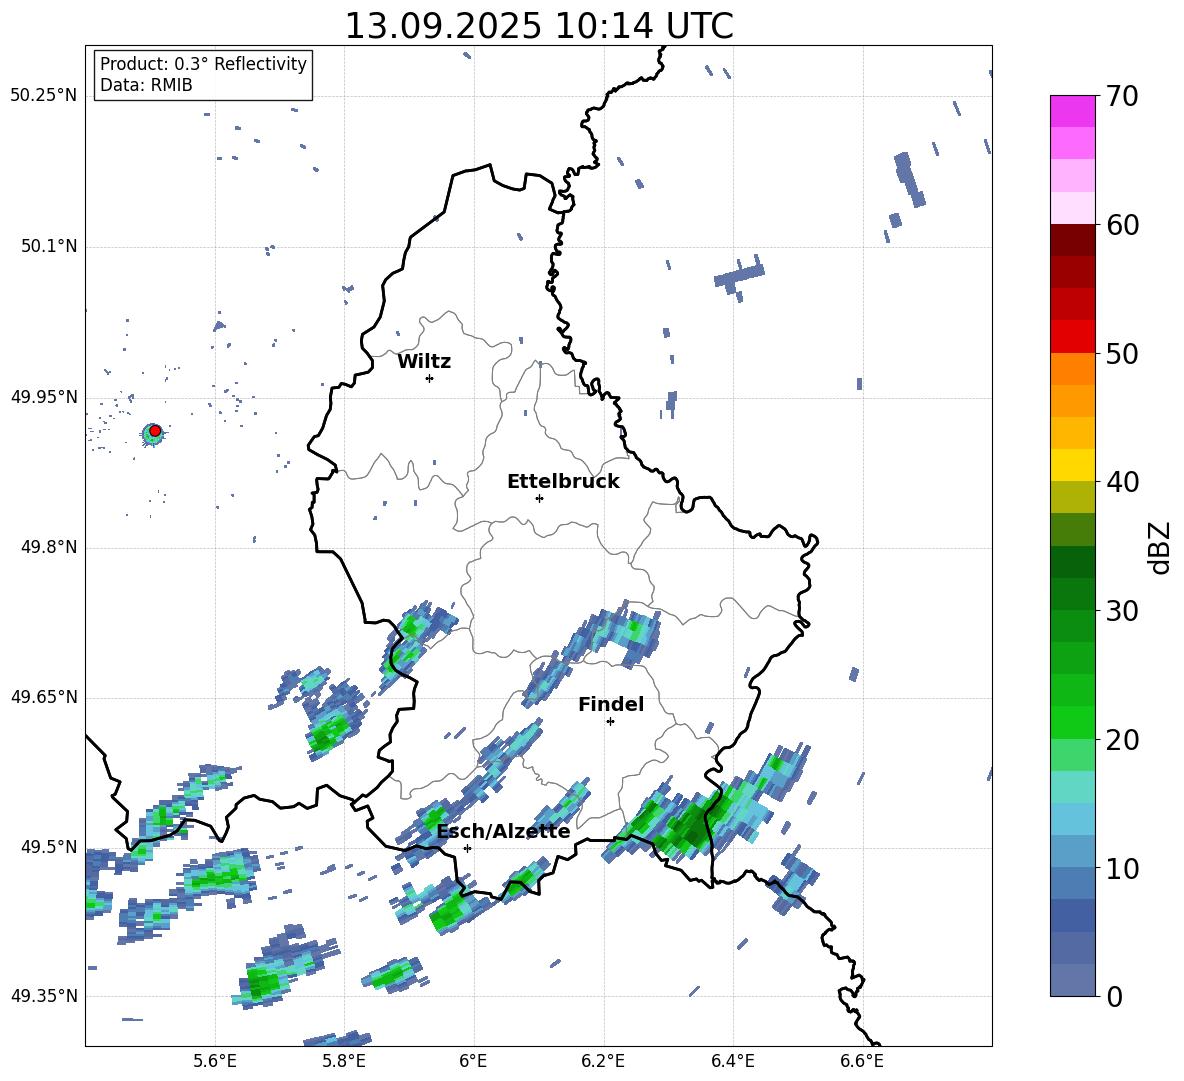Click the red radar site marker dot
1184x1081 pixels.
pos(154,431)
